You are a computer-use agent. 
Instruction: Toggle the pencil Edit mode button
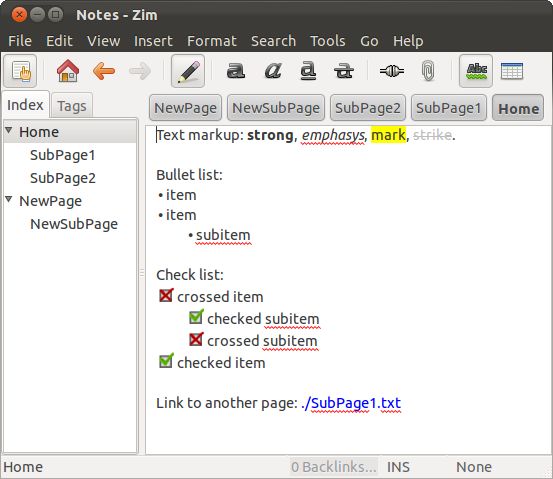click(188, 71)
